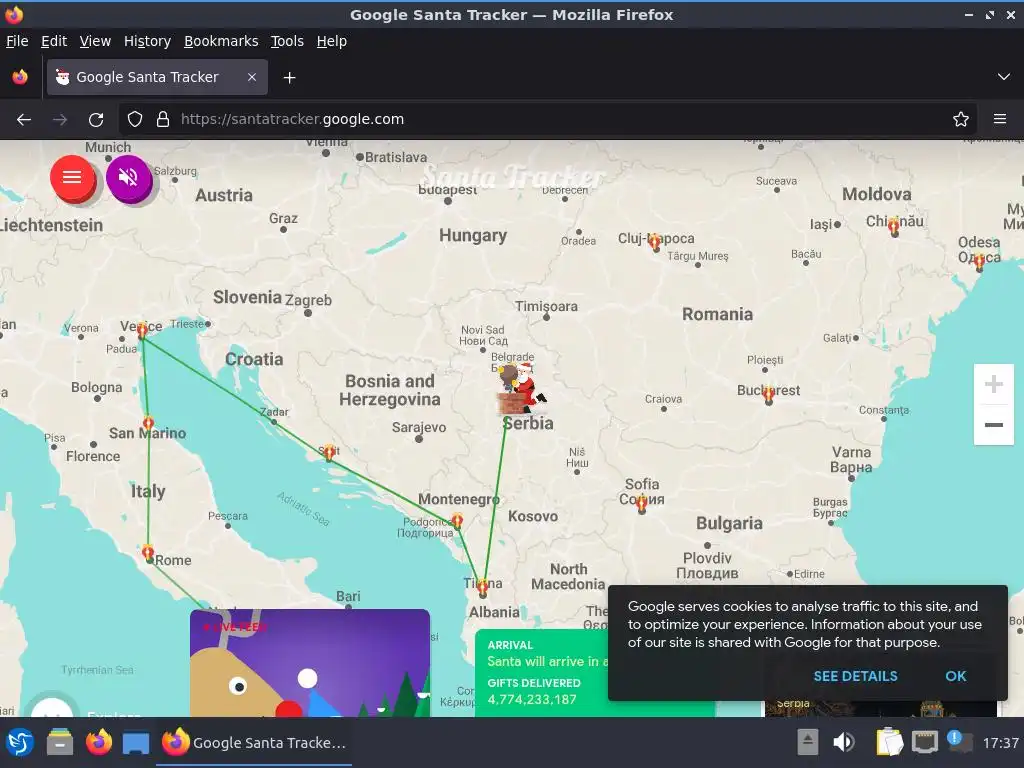
Task: Click the Sarajevo city label
Action: click(419, 427)
